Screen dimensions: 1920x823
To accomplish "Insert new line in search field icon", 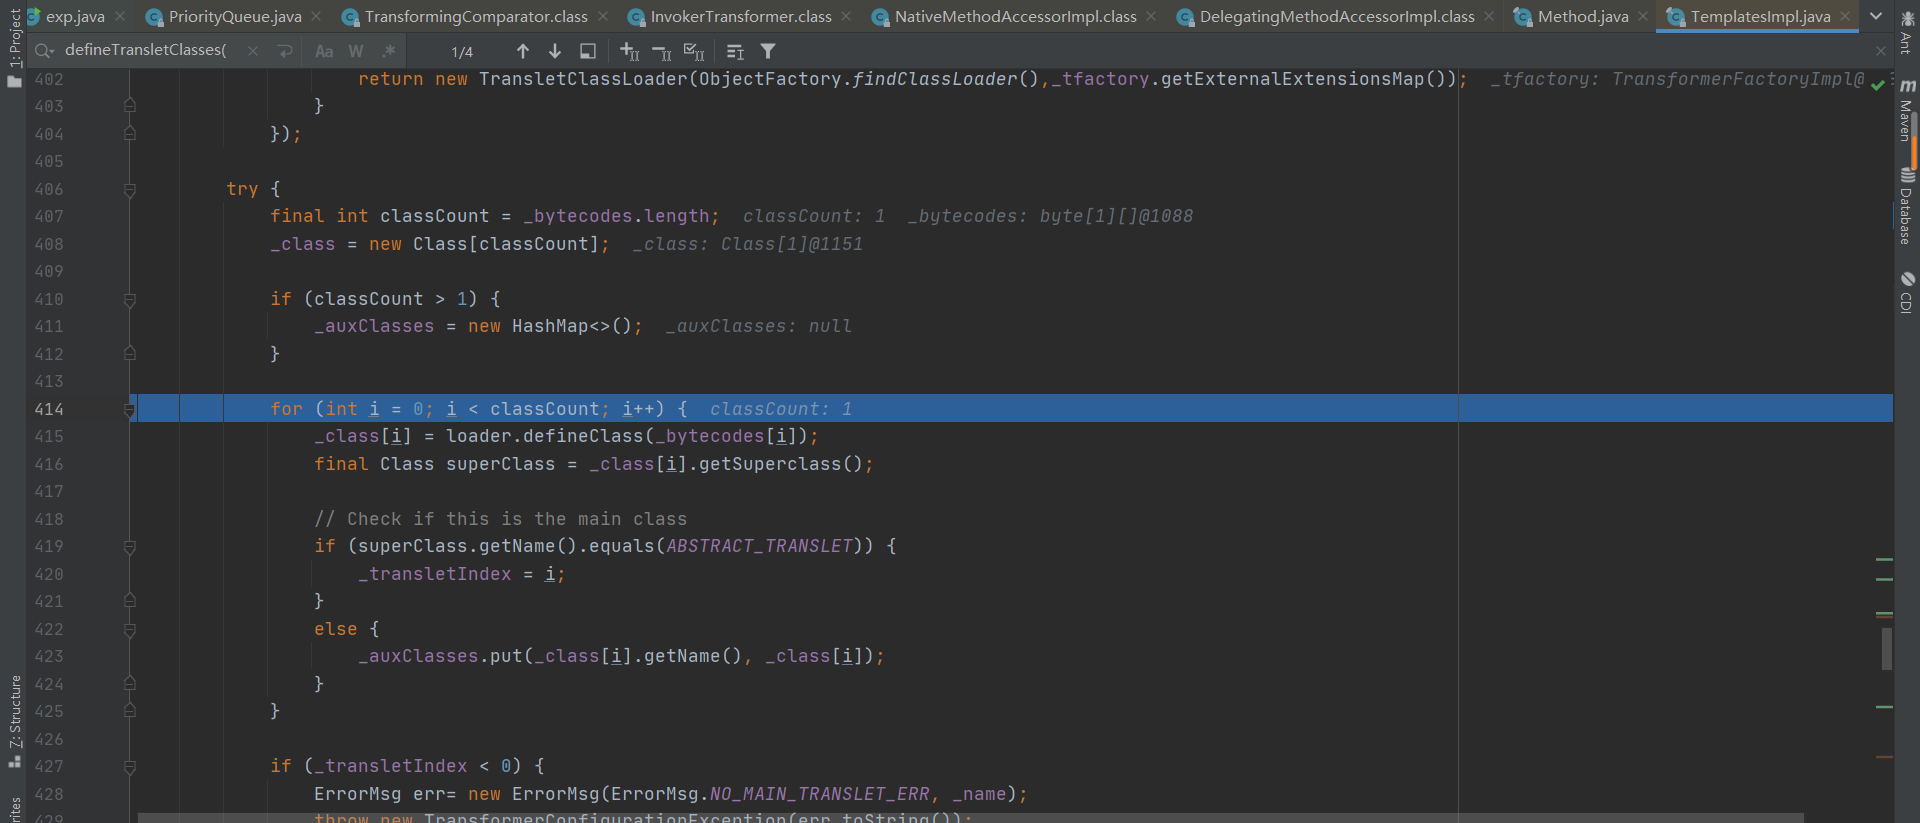I will click(285, 51).
